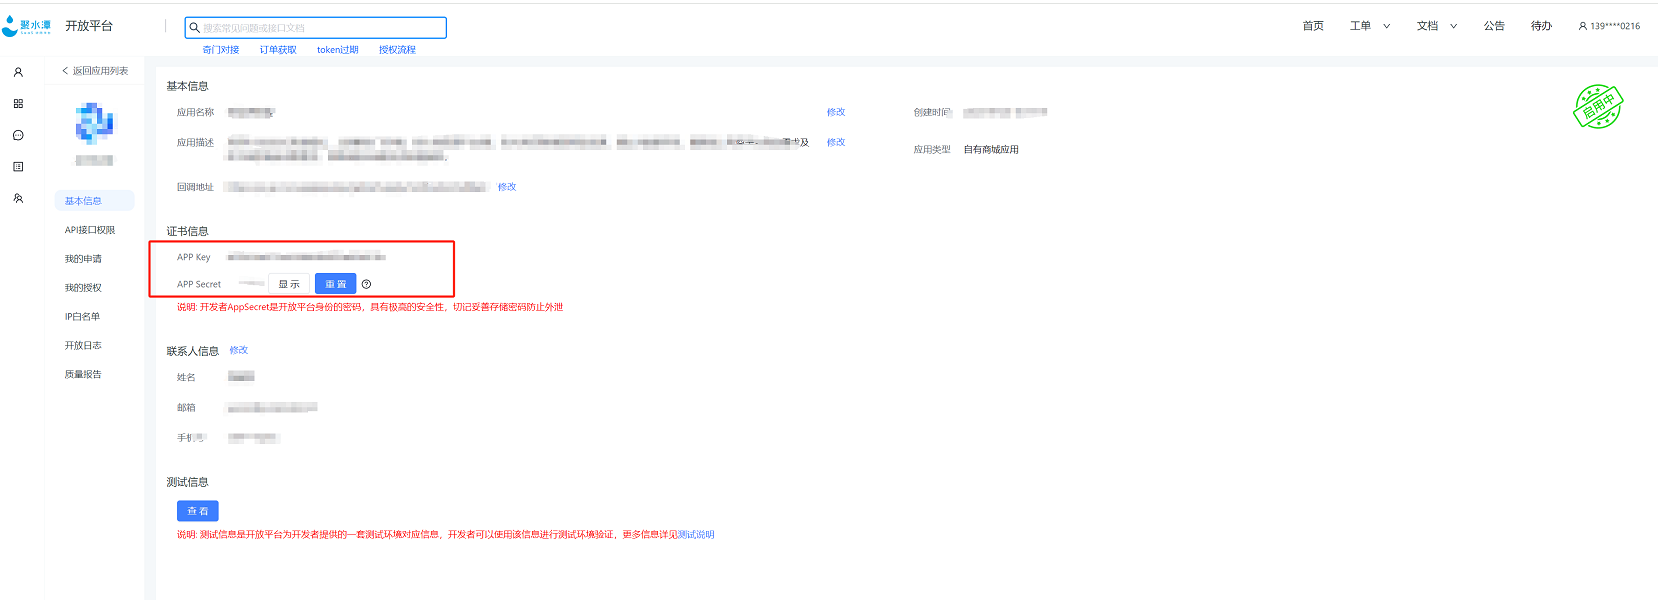Click the help question mark beside 重置

point(366,284)
